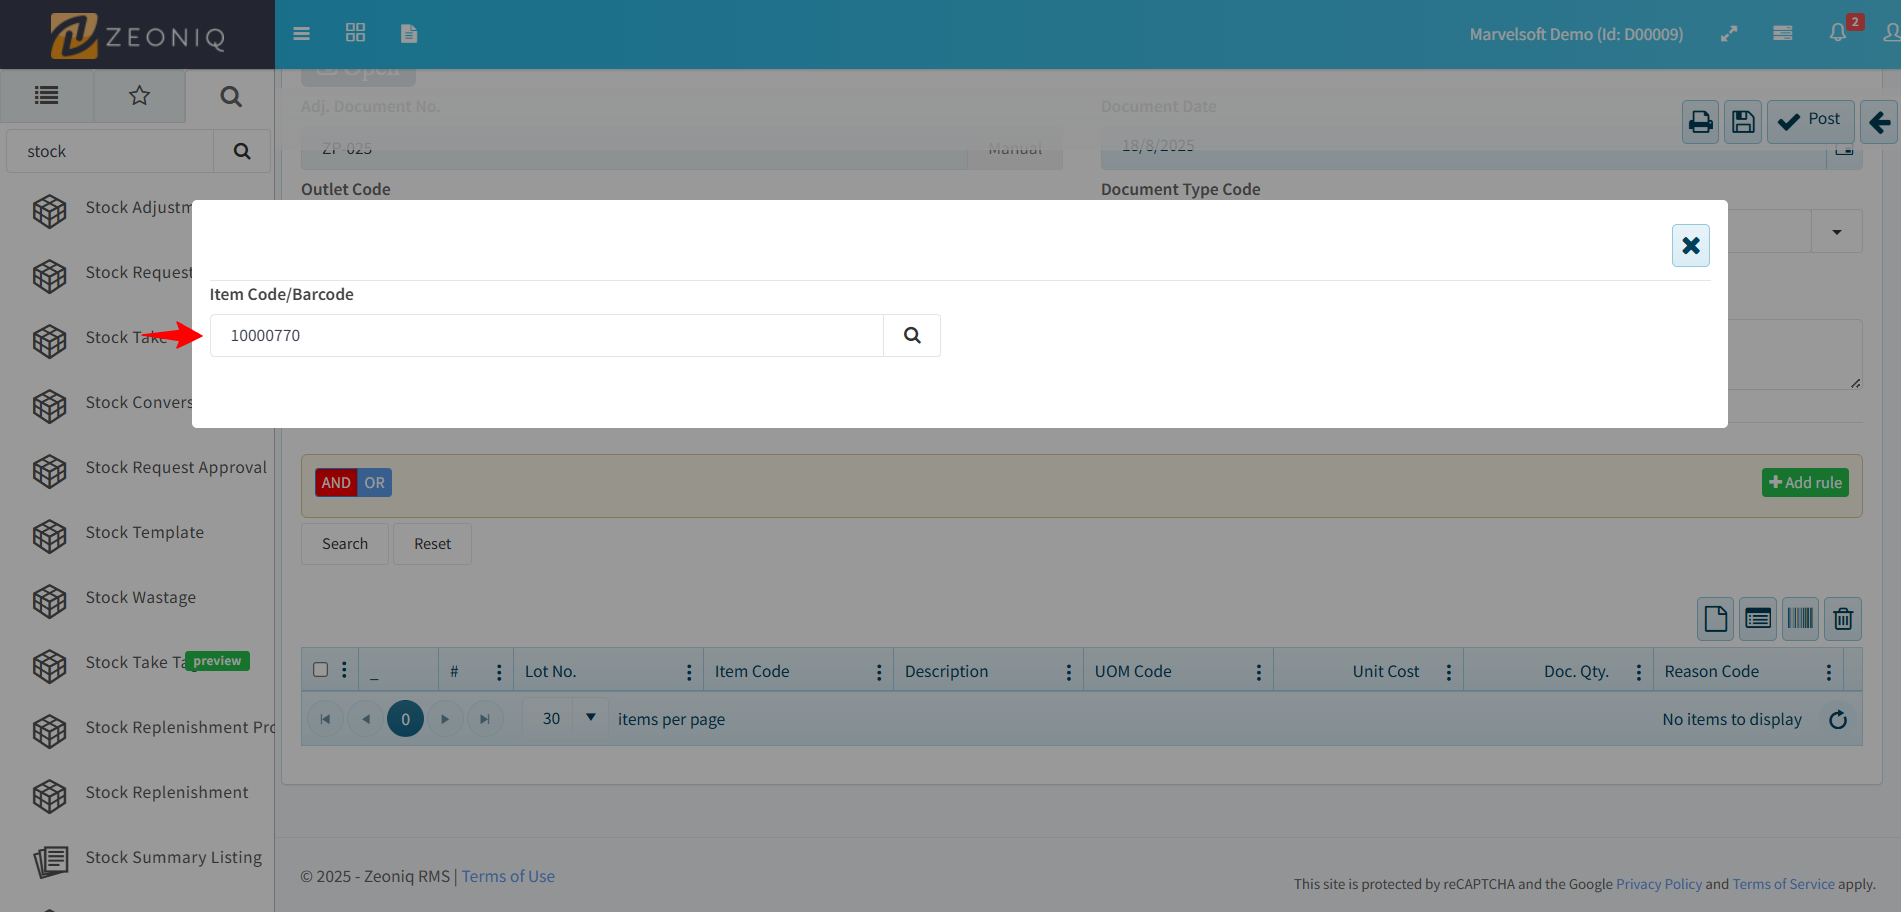Go to the previous grid page
This screenshot has width=1901, height=912.
365,719
